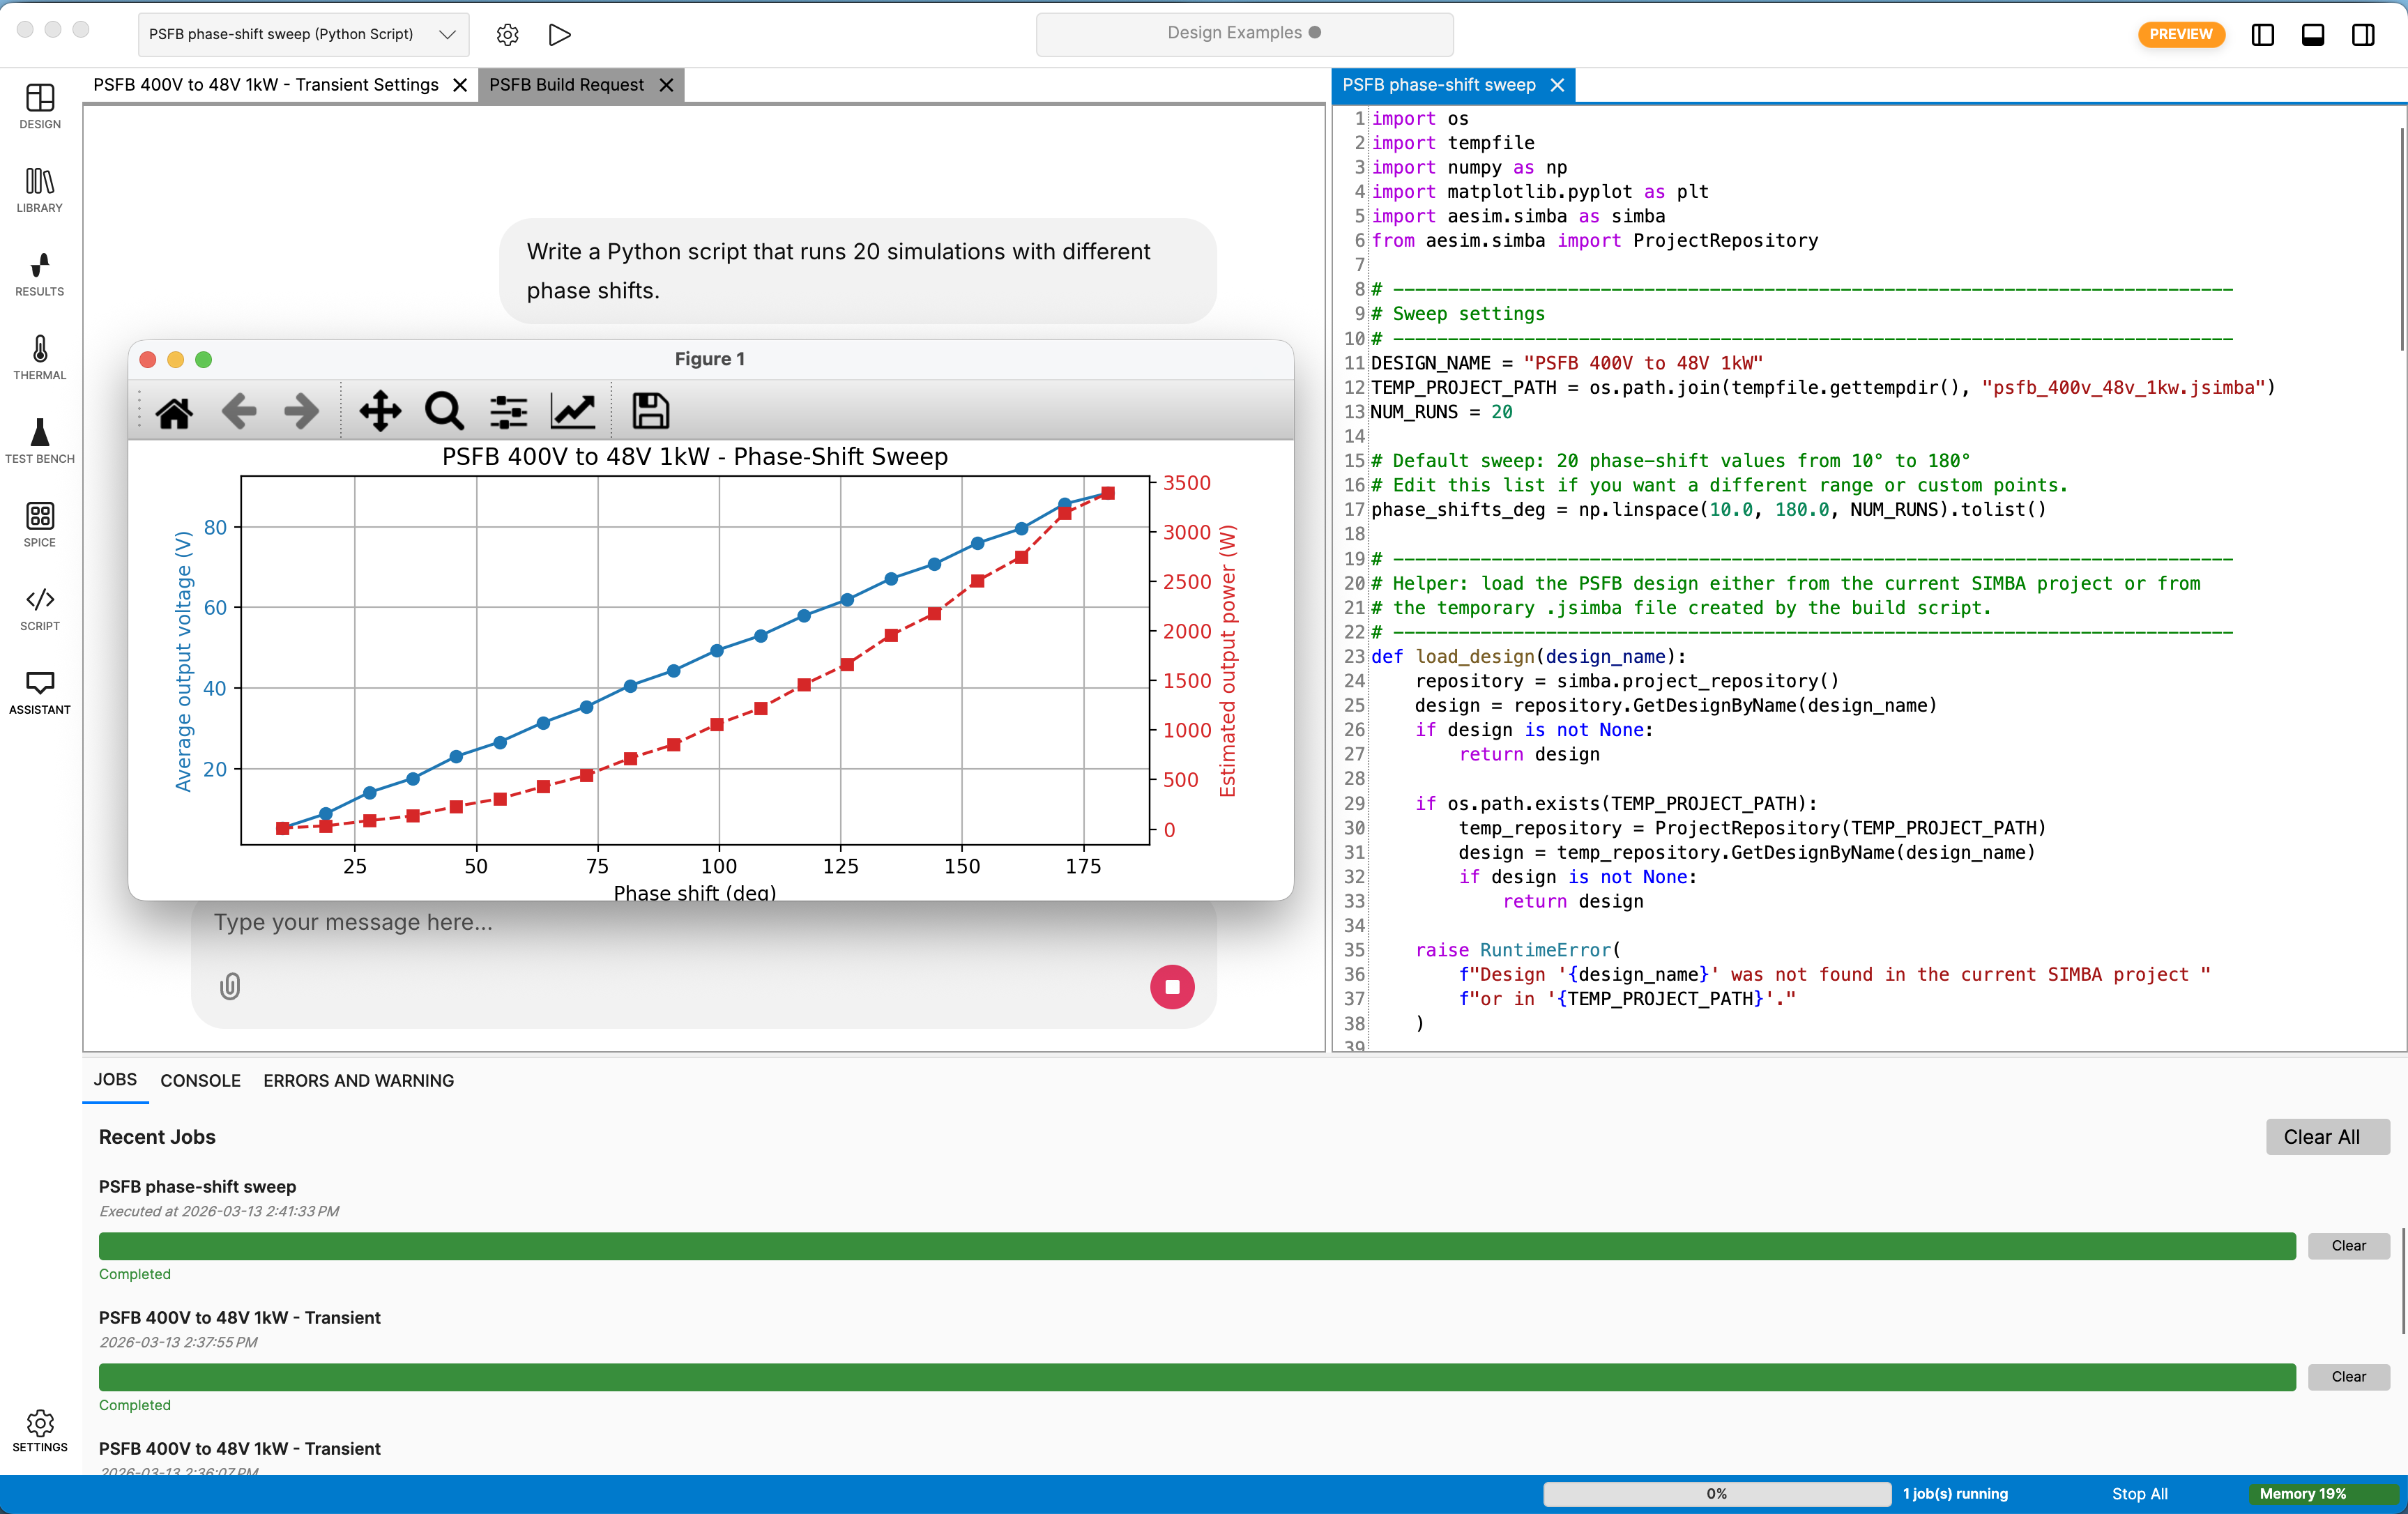This screenshot has width=2408, height=1514.
Task: Switch to the CONSOLE tab
Action: [x=200, y=1081]
